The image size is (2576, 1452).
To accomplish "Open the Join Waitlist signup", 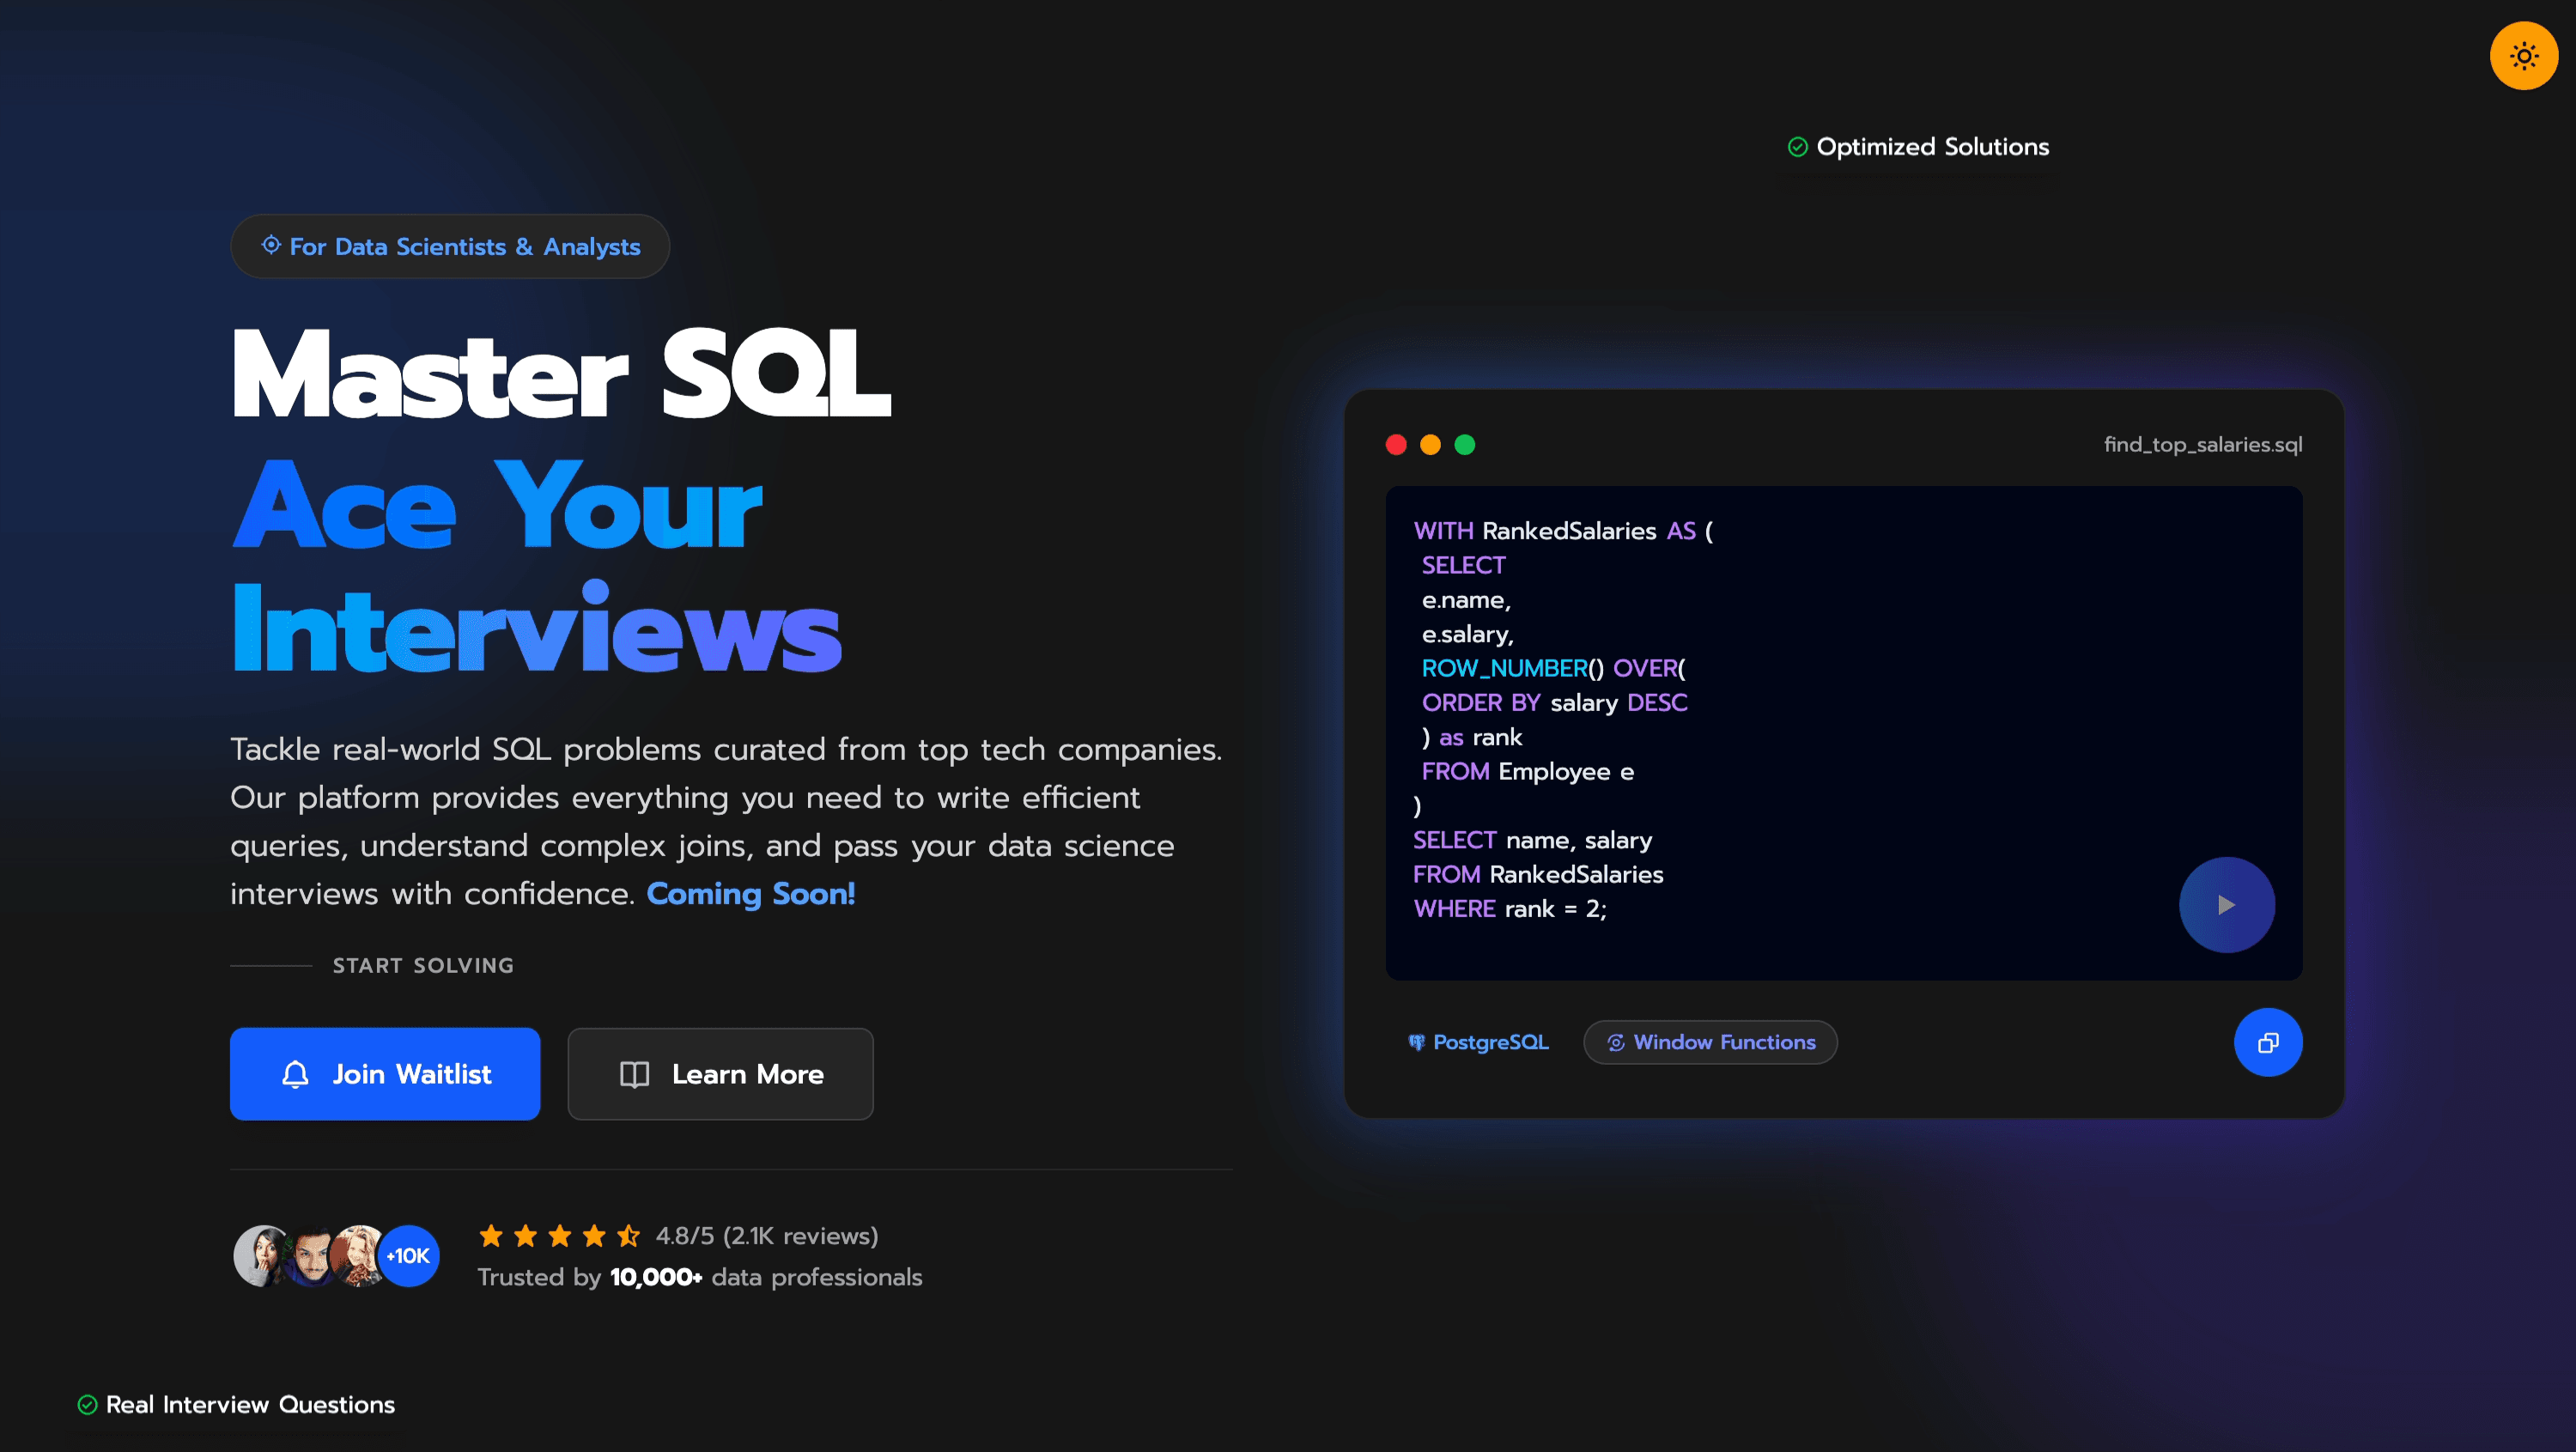I will tap(385, 1074).
